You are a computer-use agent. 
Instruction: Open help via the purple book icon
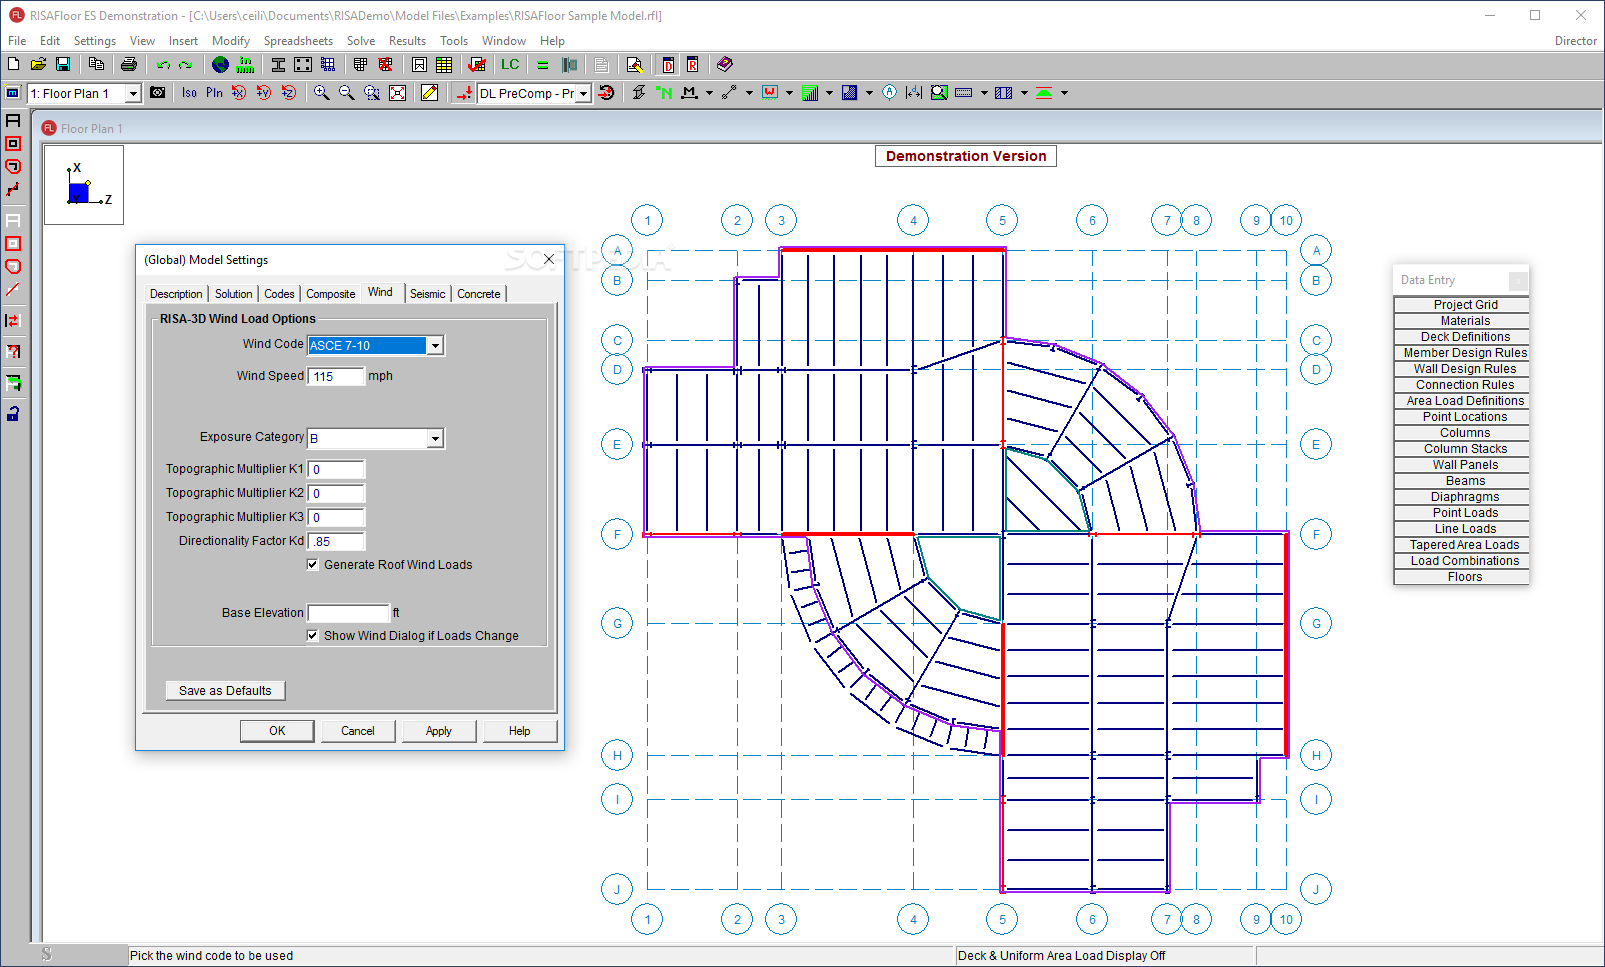click(725, 64)
